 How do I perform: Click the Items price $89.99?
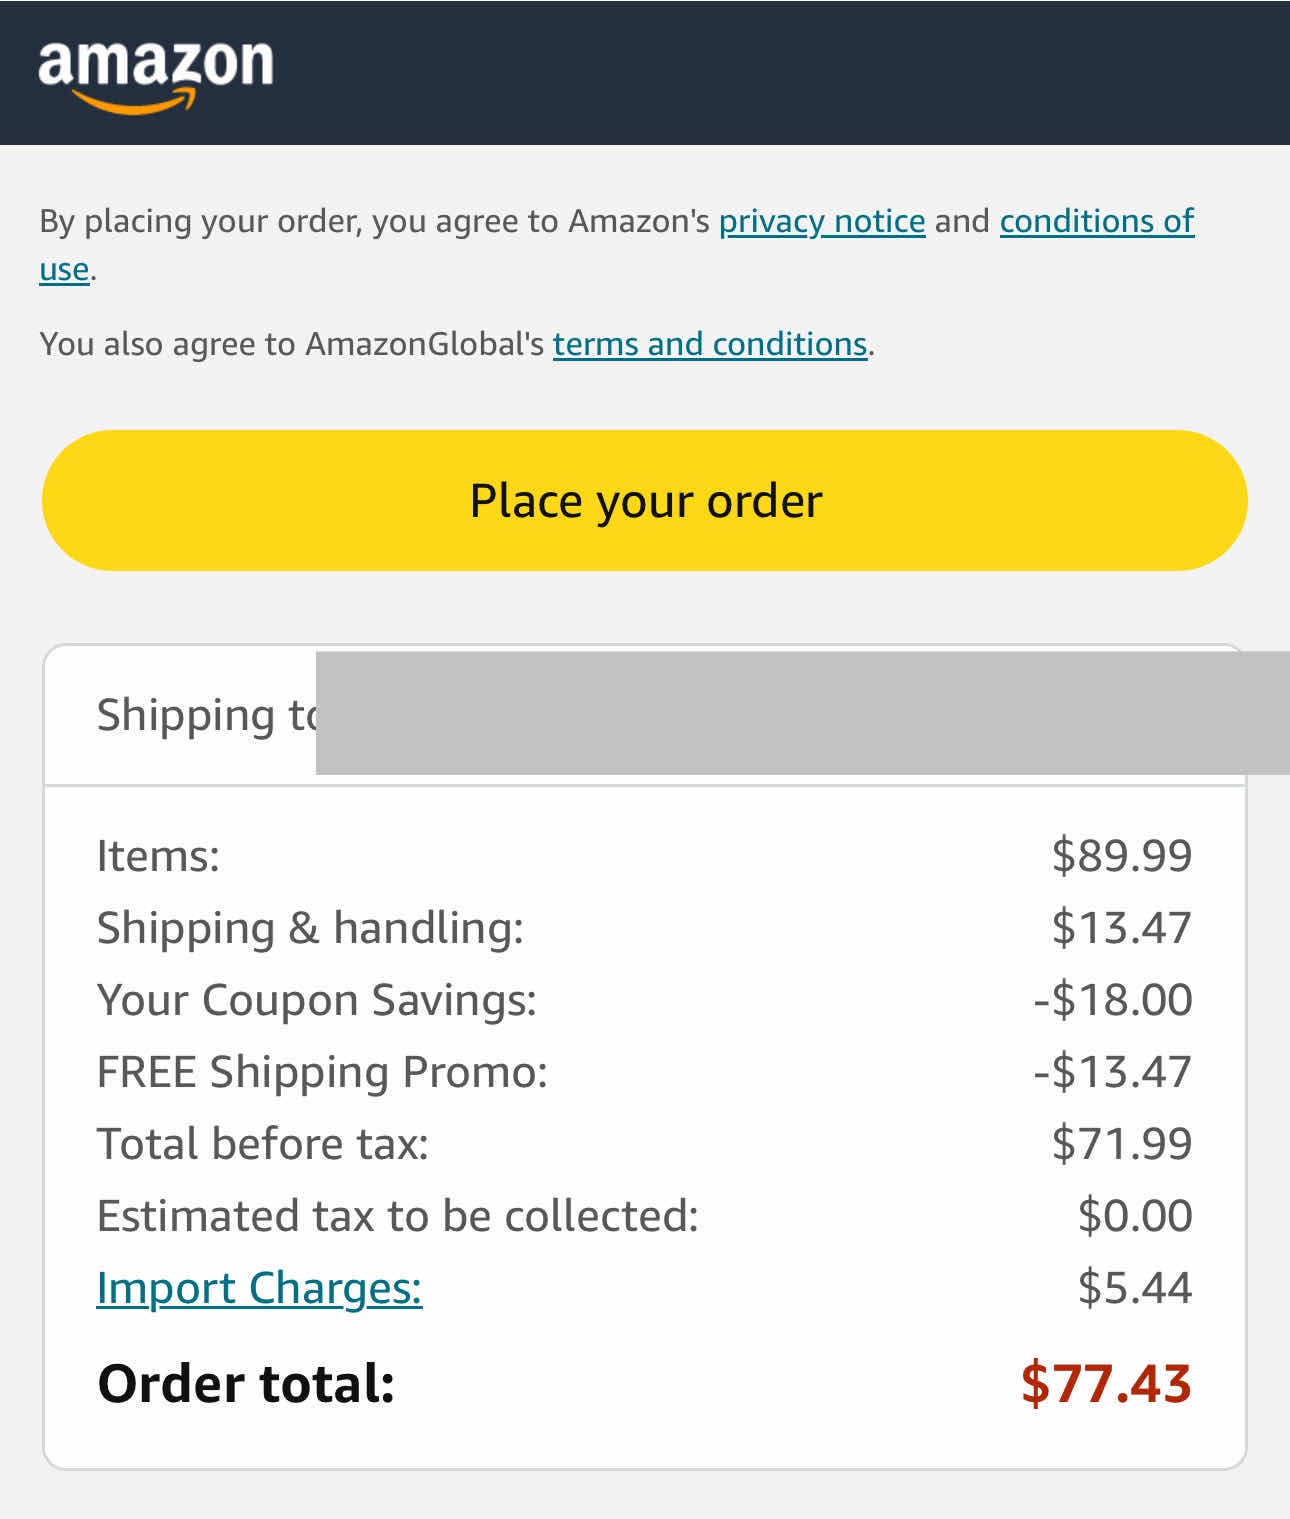click(1121, 856)
